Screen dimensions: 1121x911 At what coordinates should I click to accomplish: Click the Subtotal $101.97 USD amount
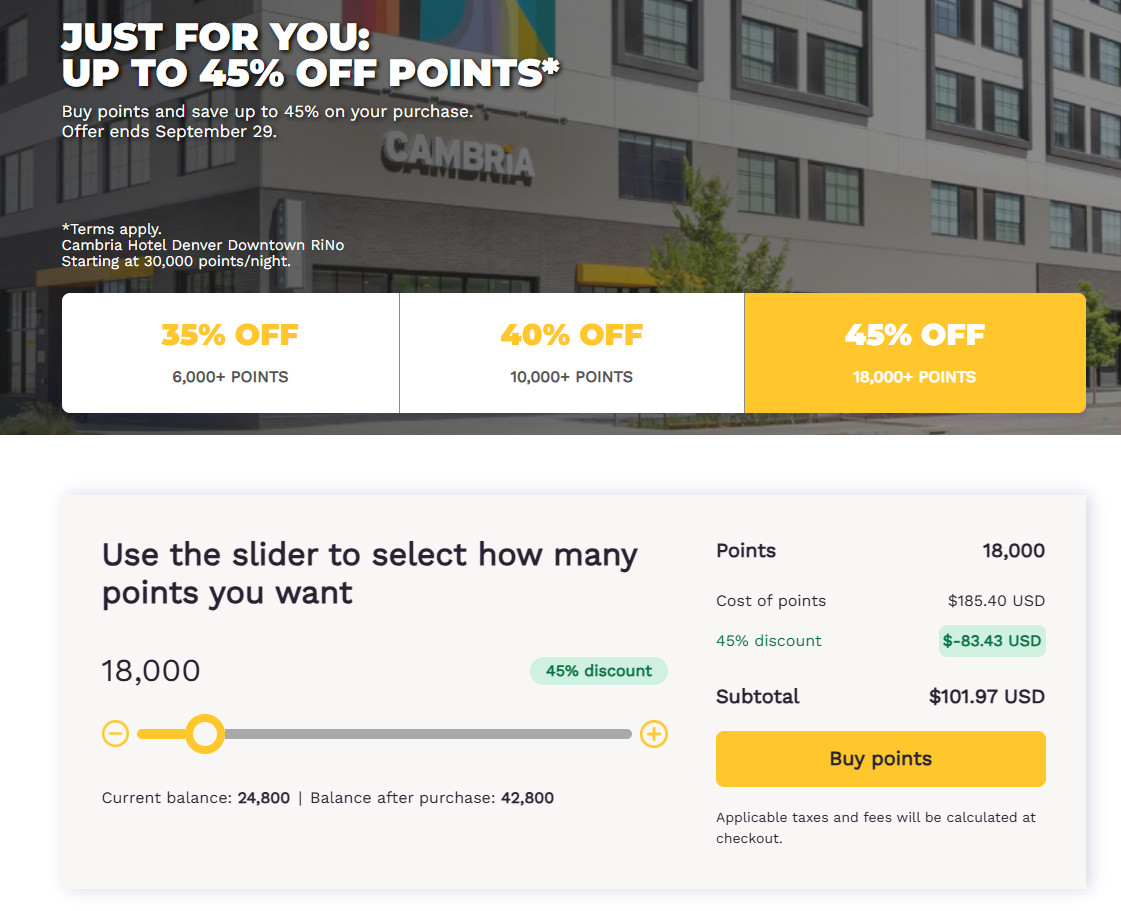coord(987,696)
